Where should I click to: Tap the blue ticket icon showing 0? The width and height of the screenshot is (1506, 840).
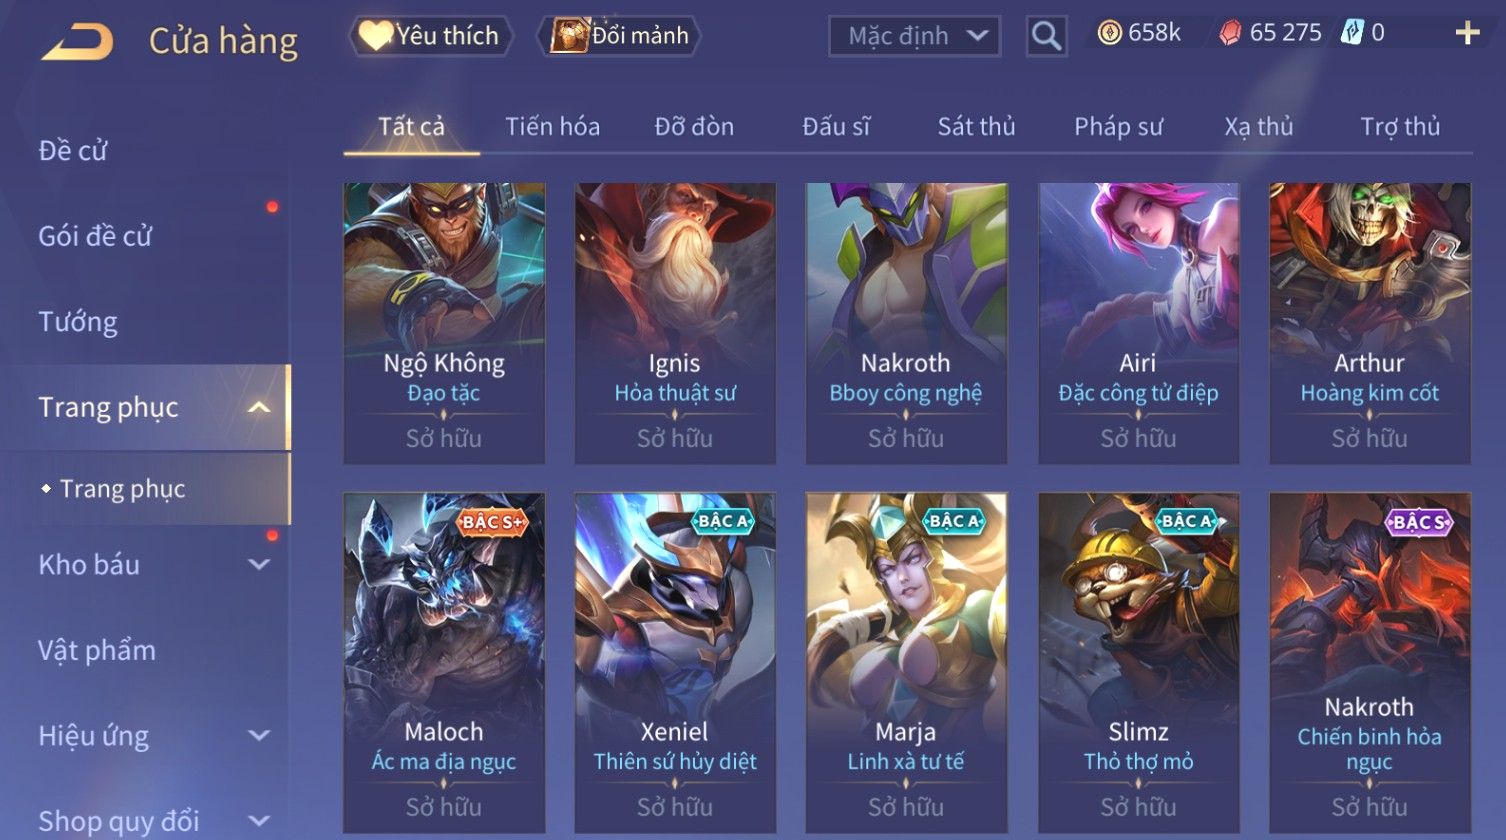[1352, 33]
